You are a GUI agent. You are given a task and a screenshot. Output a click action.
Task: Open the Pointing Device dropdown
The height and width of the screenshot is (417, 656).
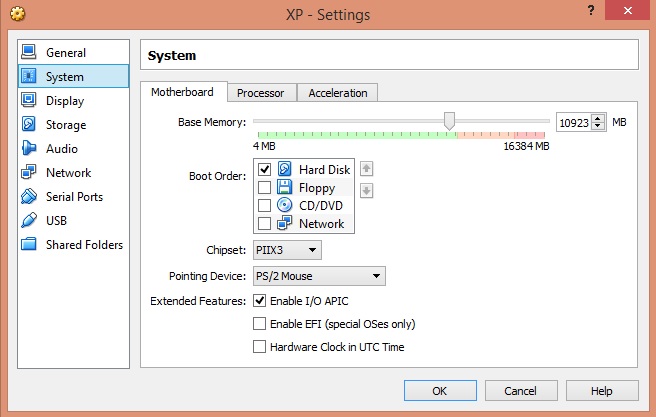click(x=318, y=276)
